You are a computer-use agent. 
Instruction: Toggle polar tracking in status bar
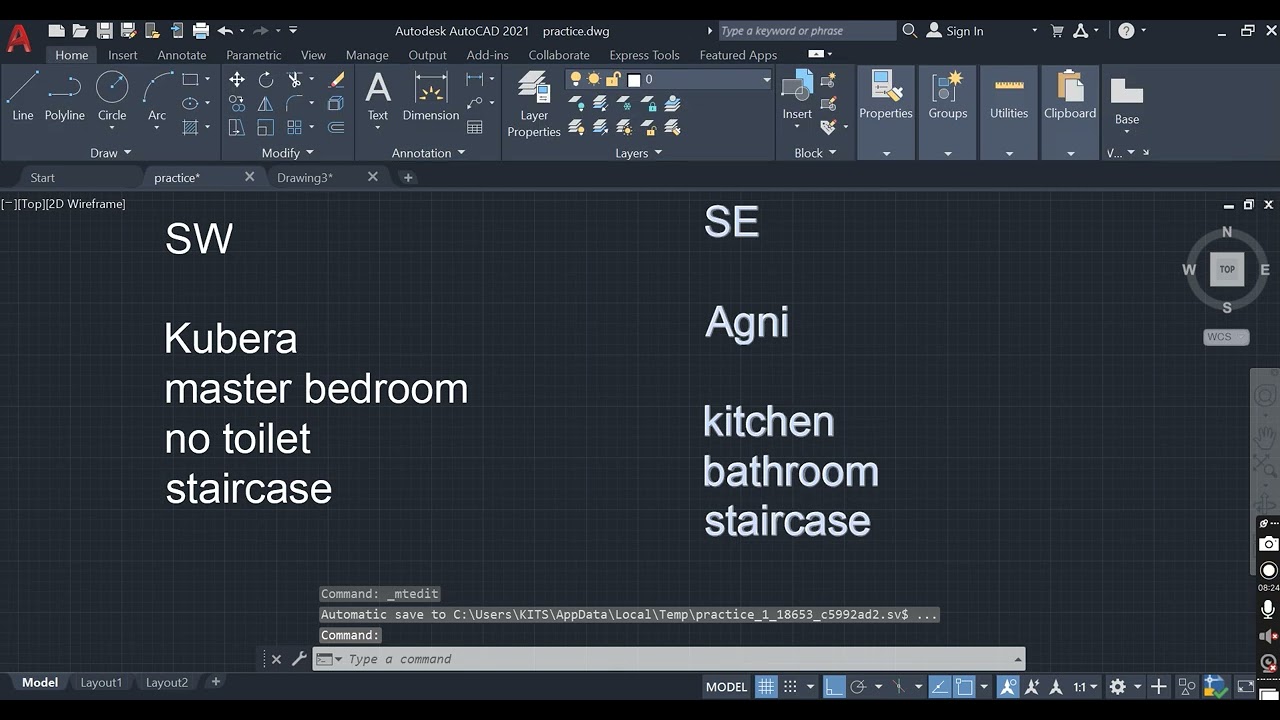click(x=857, y=687)
